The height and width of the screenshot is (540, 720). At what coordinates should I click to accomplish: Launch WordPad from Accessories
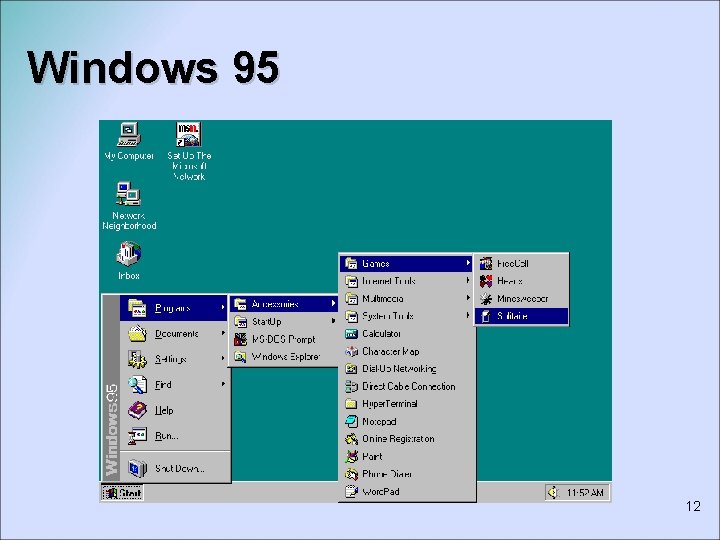(406, 492)
